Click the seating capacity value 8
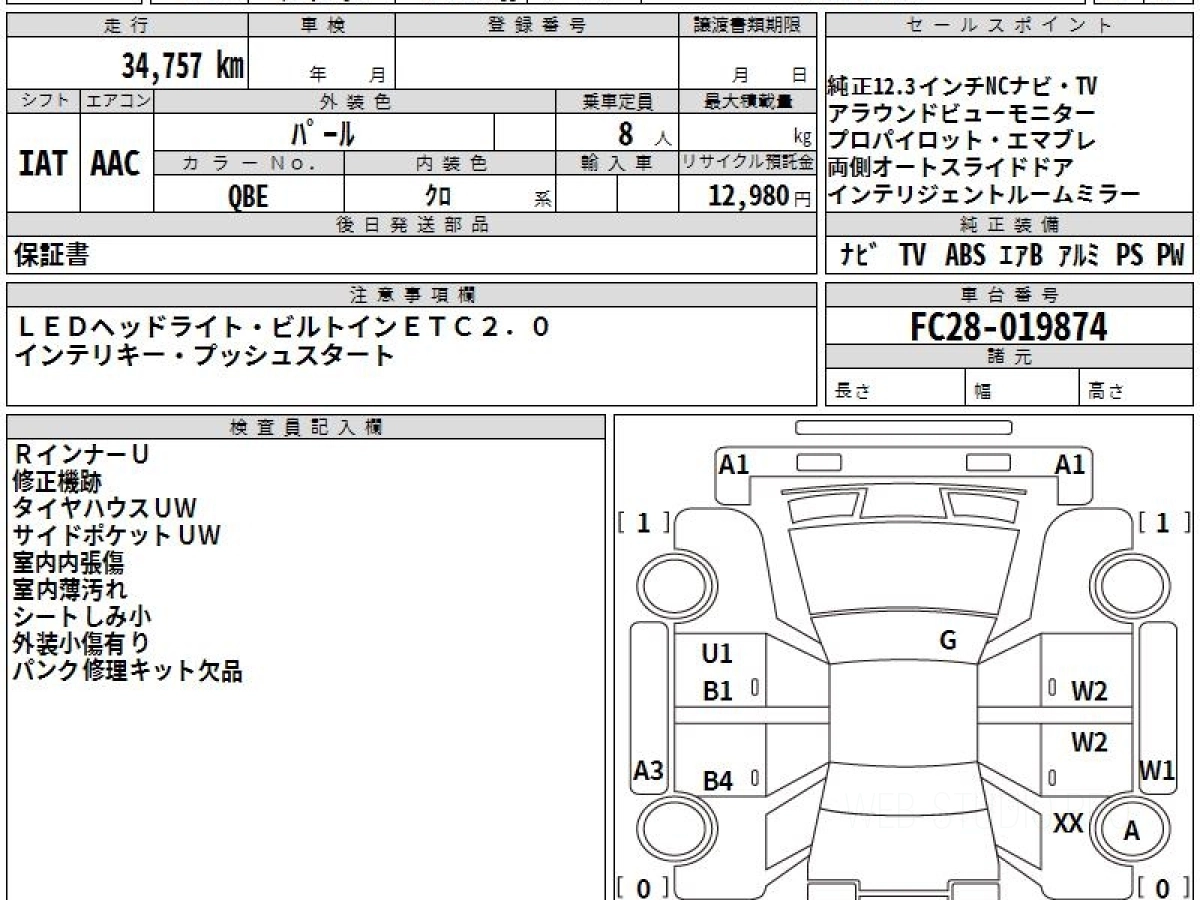 click(x=625, y=132)
